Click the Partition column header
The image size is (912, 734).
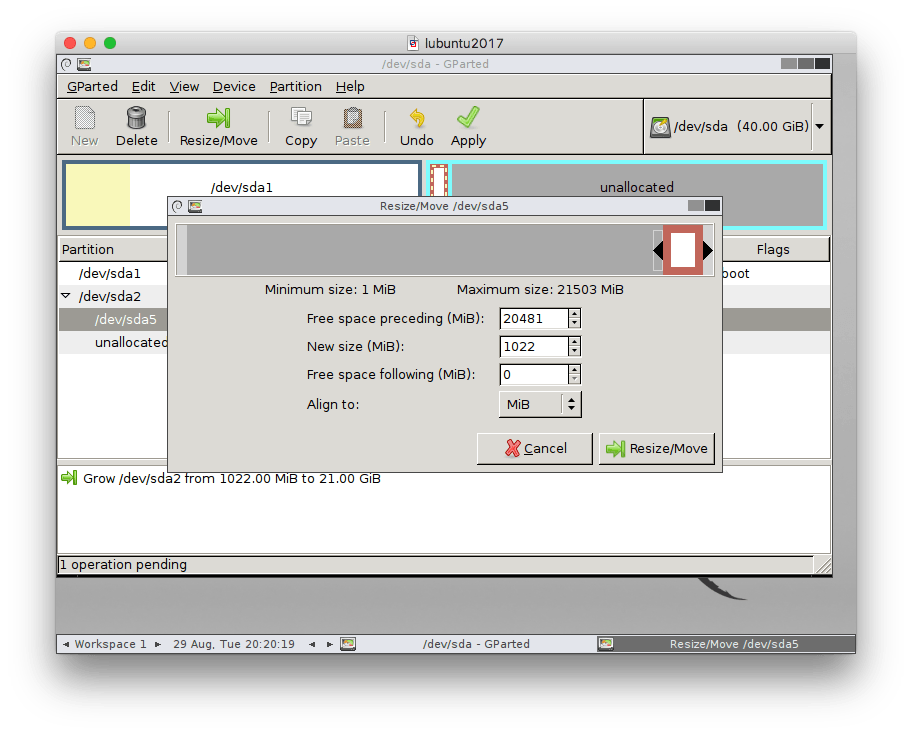tap(113, 250)
